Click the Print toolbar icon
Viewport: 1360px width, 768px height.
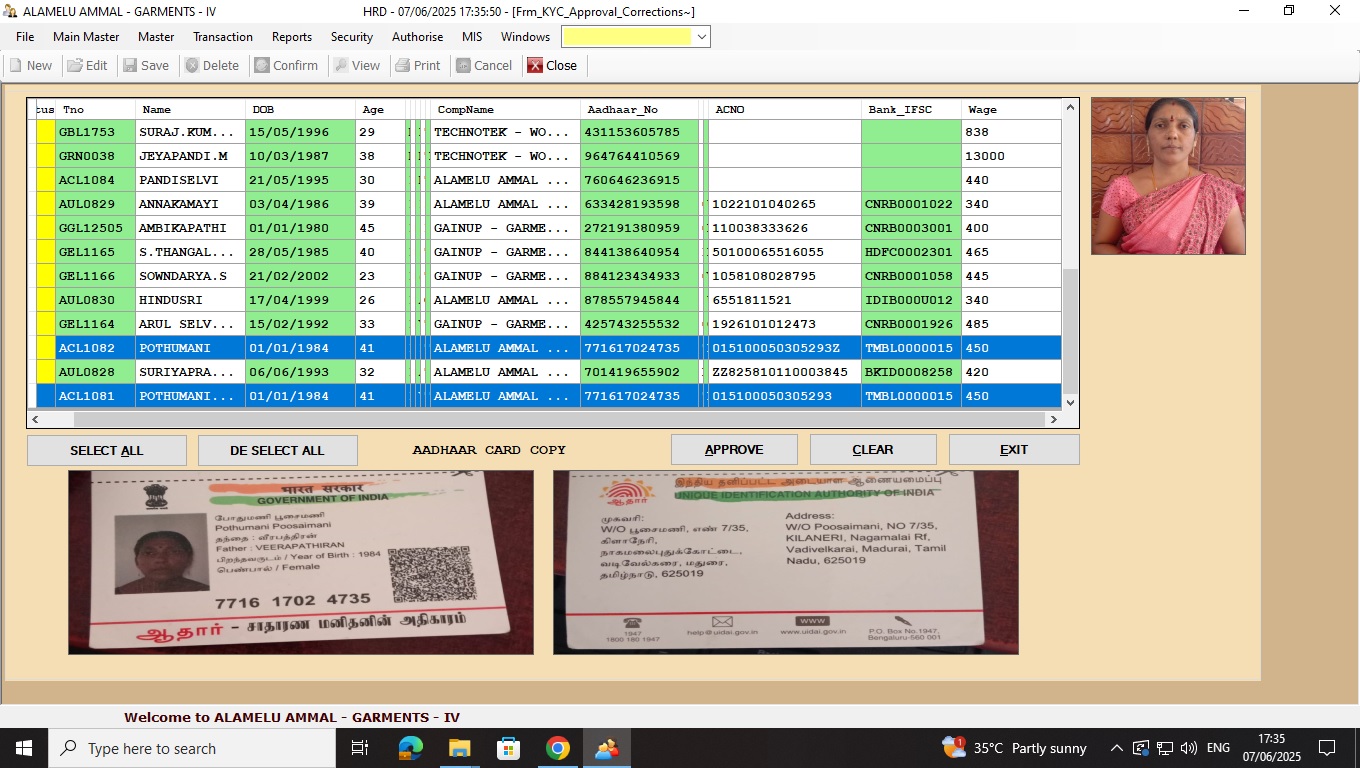tap(403, 65)
